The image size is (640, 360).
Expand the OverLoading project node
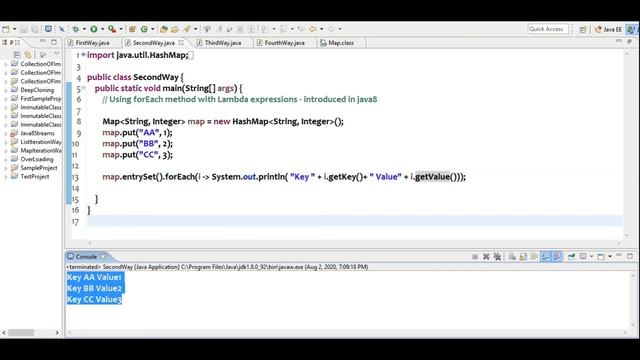[x=6, y=160]
